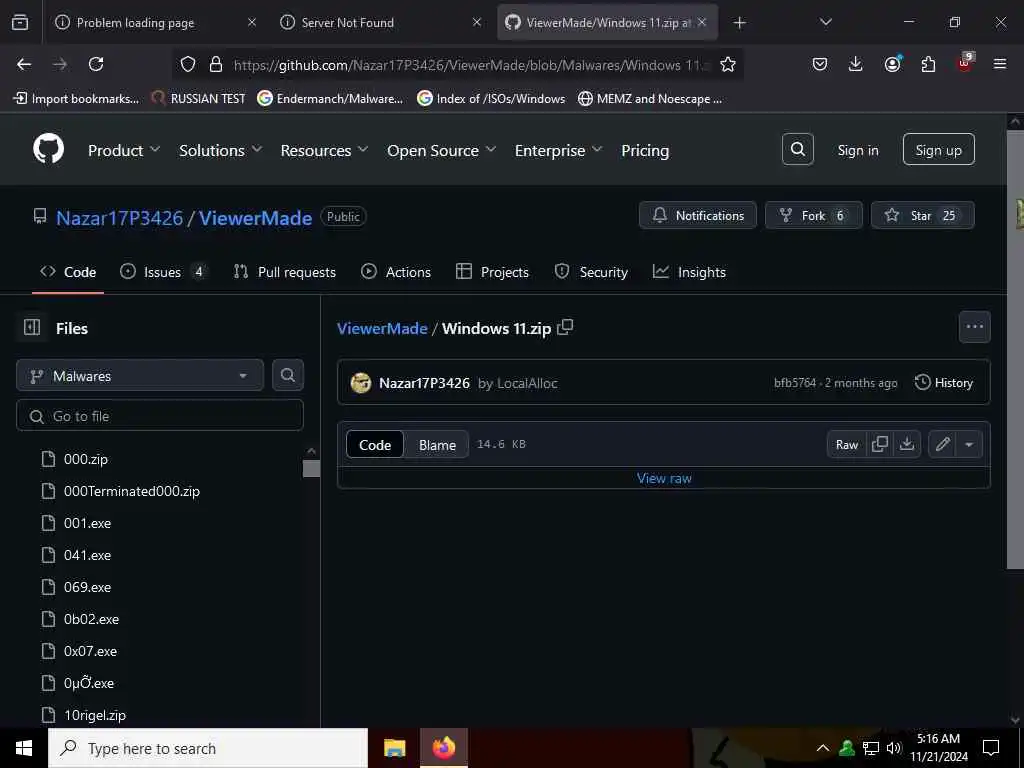Expand the Enterprise dropdown menu

point(558,150)
